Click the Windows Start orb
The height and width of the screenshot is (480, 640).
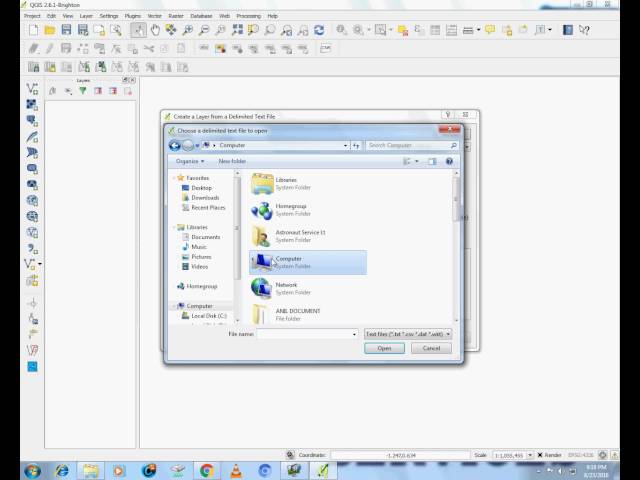tap(33, 471)
